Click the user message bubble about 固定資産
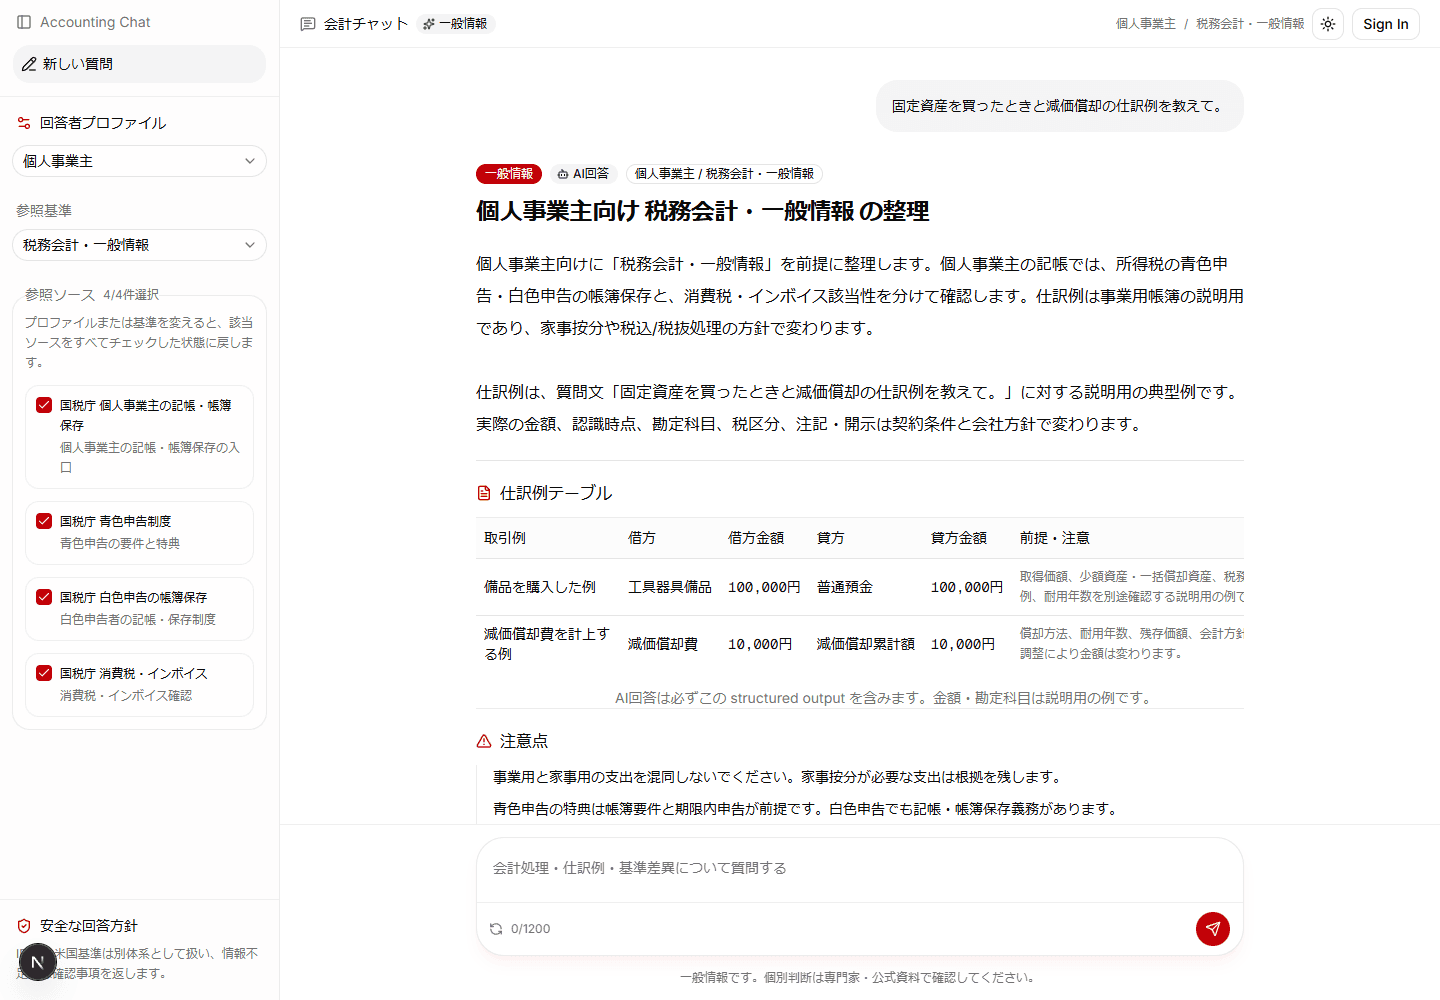Screen dimensions: 1440x1000 click(1060, 106)
